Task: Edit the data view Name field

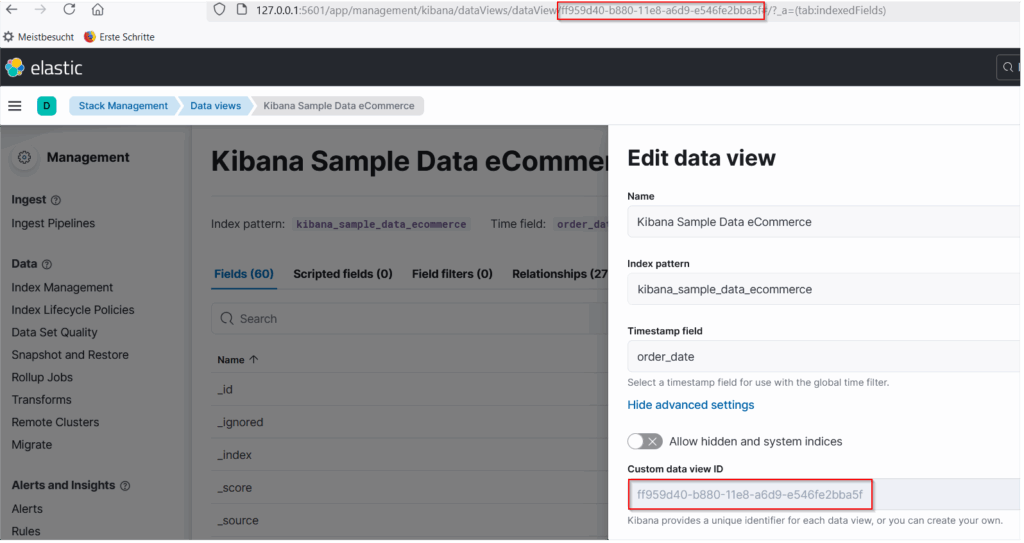Action: [x=824, y=222]
